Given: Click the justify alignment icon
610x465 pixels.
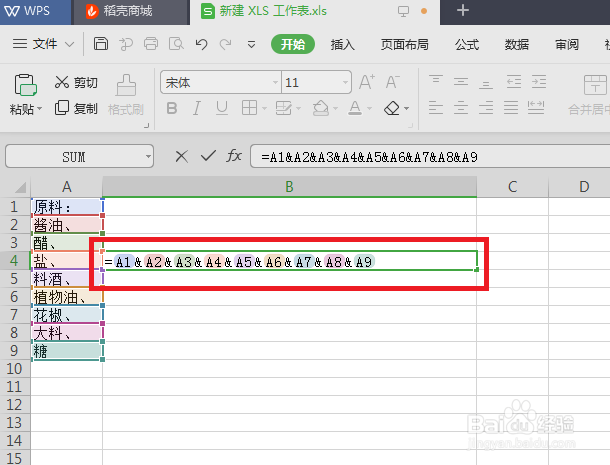Looking at the screenshot, I should coord(511,107).
